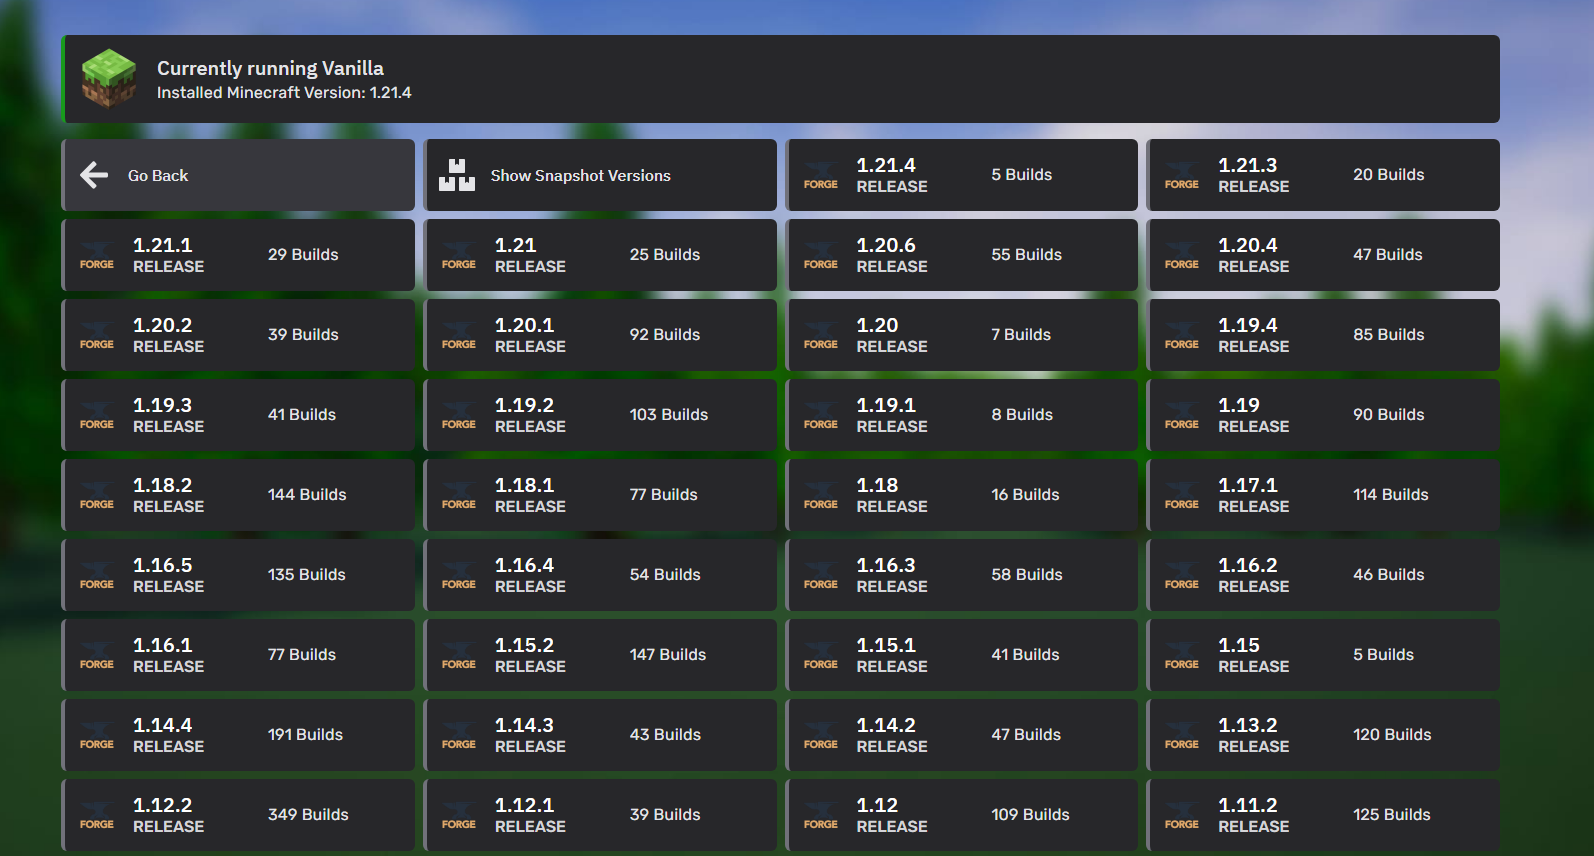
Task: Choose version 1.19.4 with 85 Builds
Action: pos(1322,335)
